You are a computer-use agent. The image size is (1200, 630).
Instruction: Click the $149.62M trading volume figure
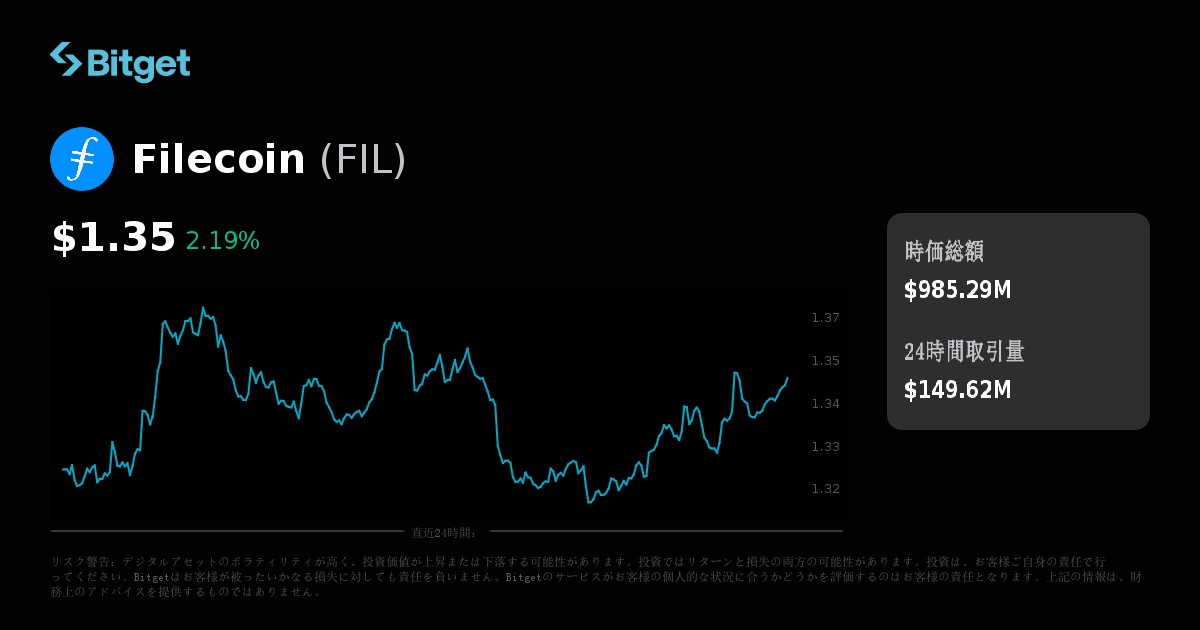(958, 390)
